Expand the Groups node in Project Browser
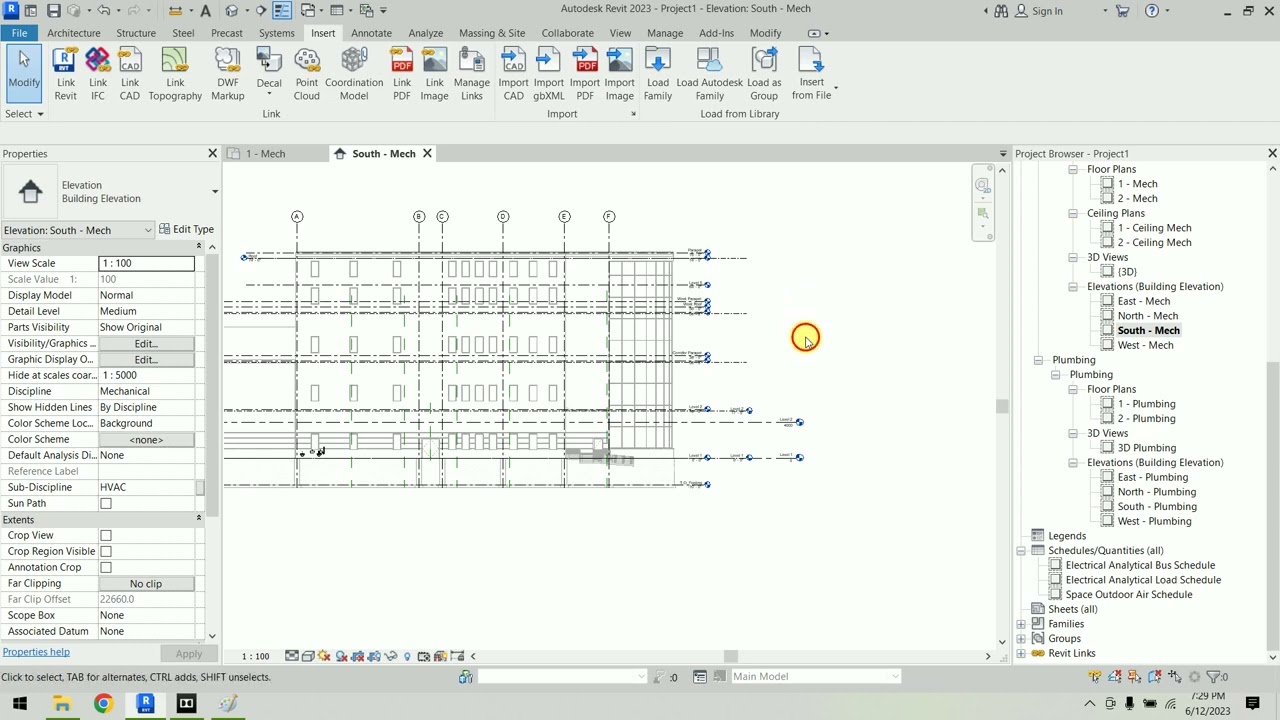The height and width of the screenshot is (720, 1280). click(x=1021, y=639)
